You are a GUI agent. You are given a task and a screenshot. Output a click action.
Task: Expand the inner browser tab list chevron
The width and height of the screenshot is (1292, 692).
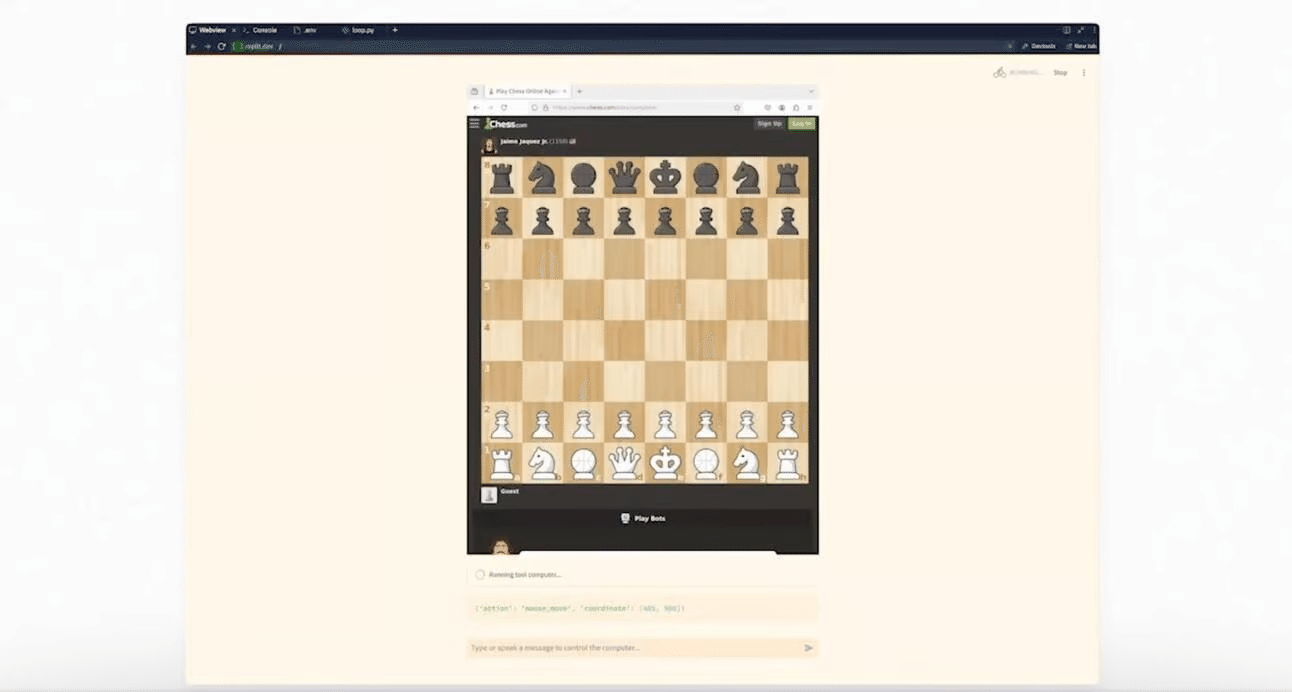pyautogui.click(x=810, y=91)
